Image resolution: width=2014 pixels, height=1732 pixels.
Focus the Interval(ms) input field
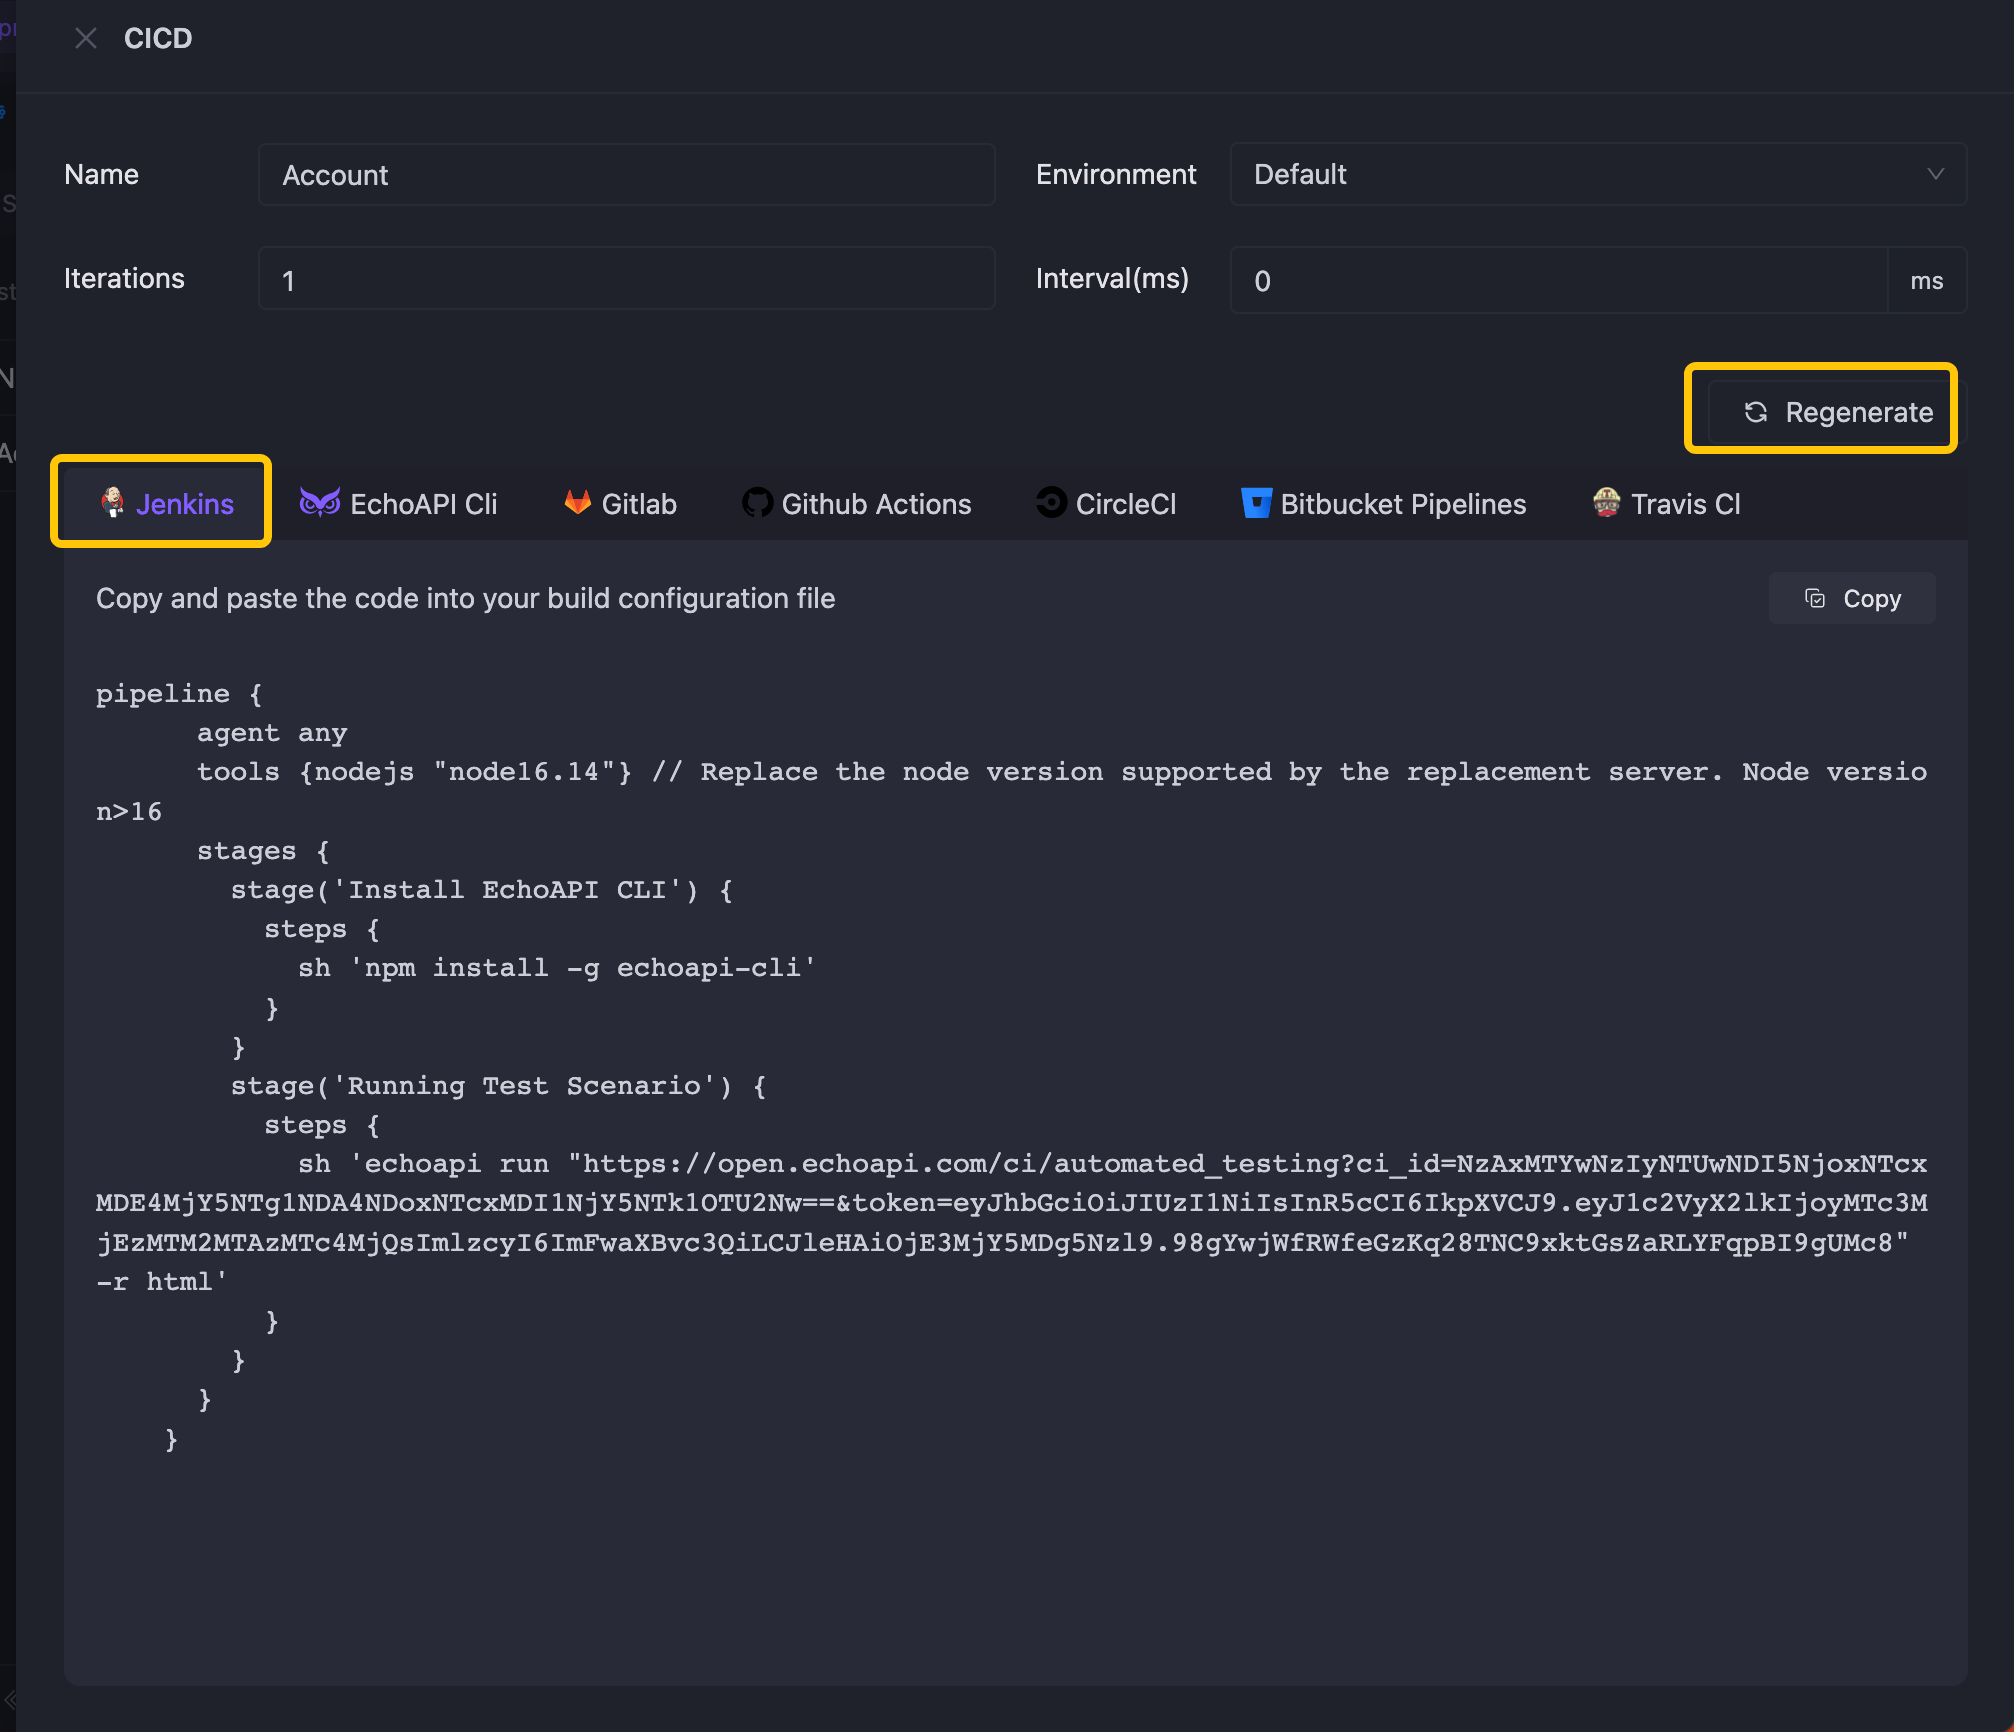pos(1559,280)
